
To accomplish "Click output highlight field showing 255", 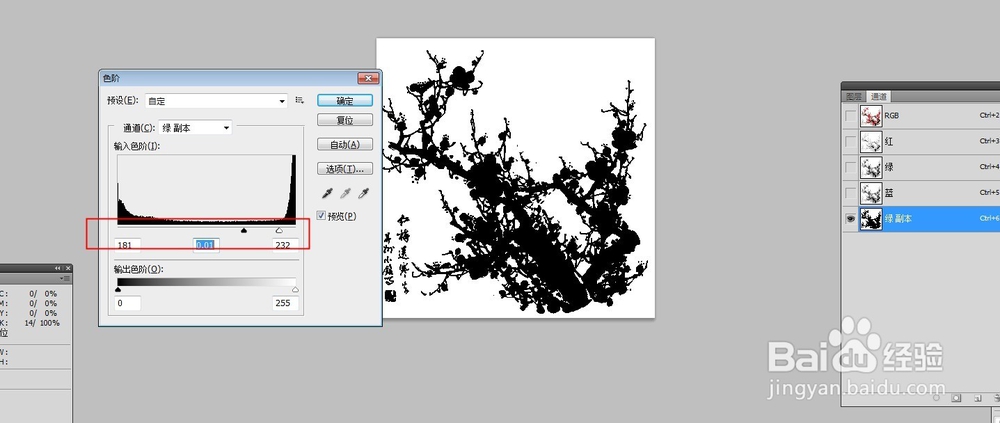I will pos(286,303).
